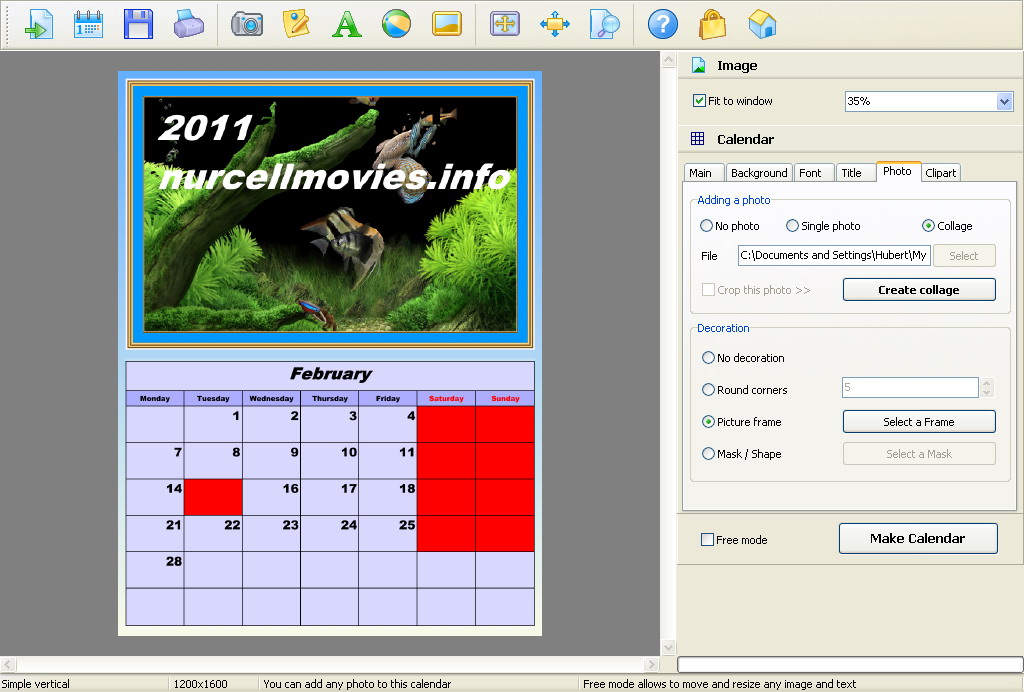Click the Sunday column header
1024x692 pixels.
[505, 398]
